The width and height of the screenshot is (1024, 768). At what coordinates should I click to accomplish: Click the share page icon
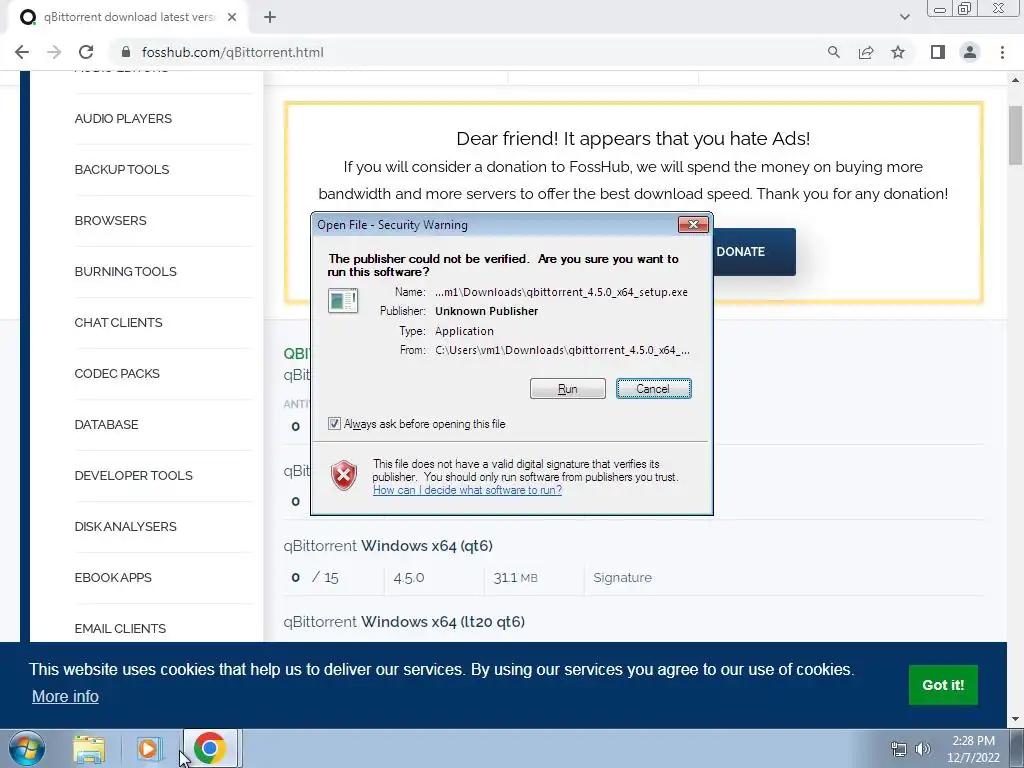point(866,52)
